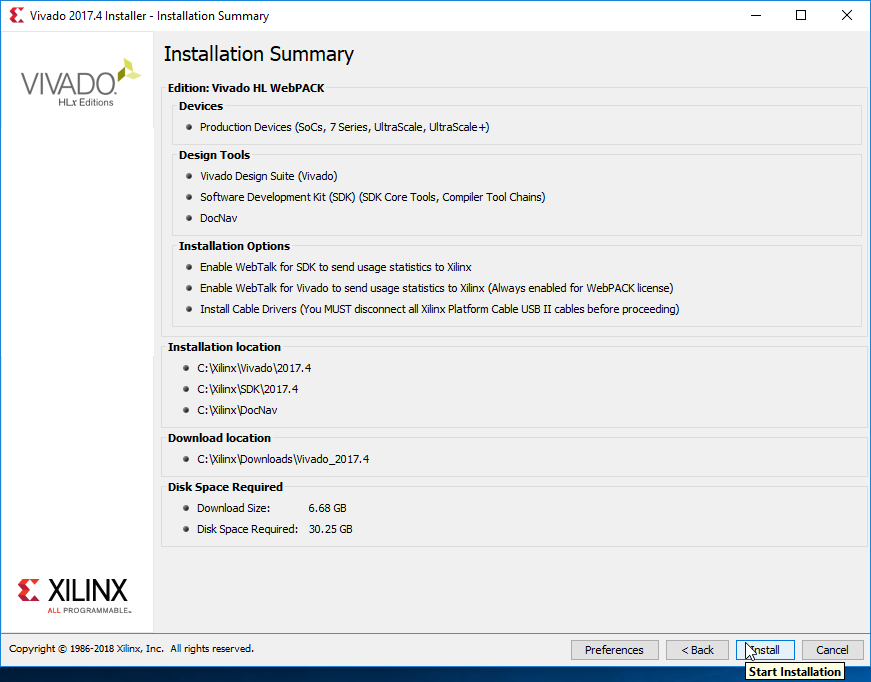Click the Devices section heading
The image size is (871, 682).
[x=201, y=106]
